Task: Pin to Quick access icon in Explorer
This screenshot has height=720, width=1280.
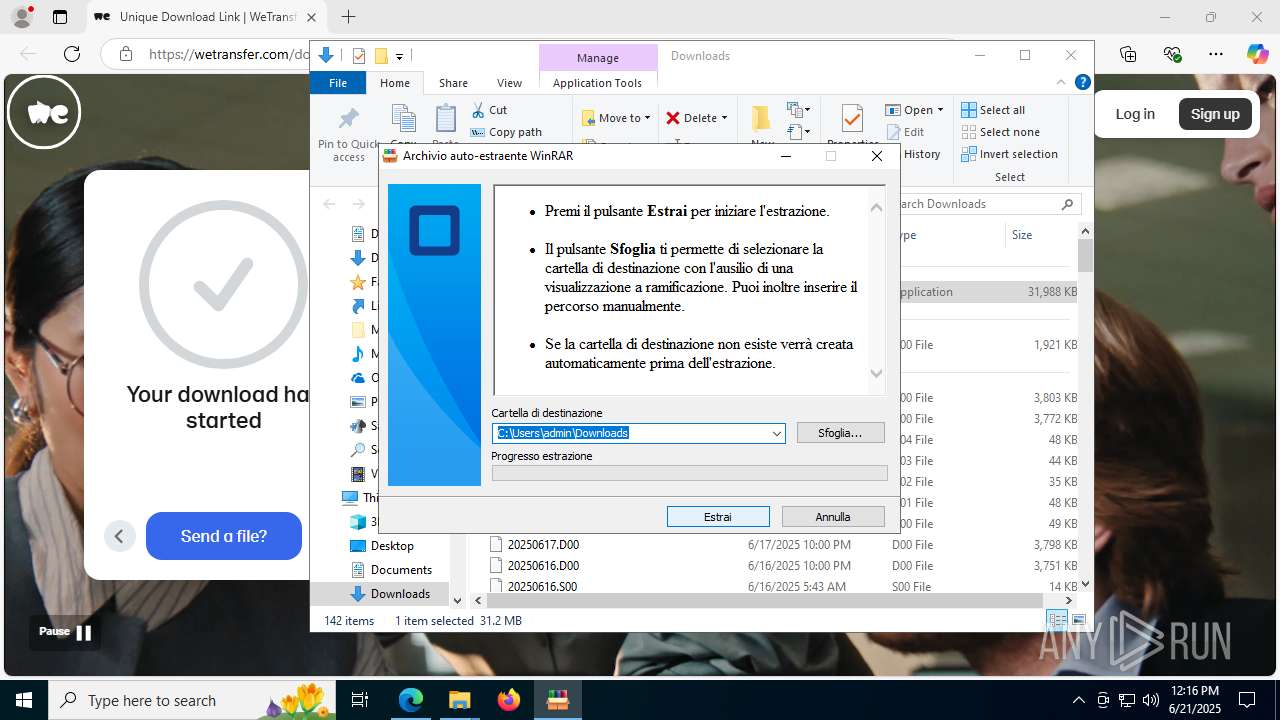Action: [x=349, y=119]
